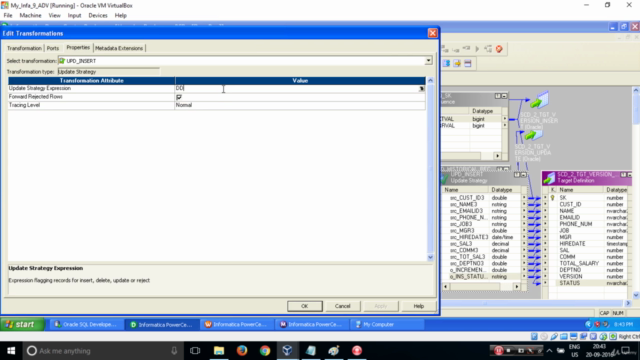This screenshot has height=360, width=640.
Task: Switch to the Transformation tab
Action: 24,48
